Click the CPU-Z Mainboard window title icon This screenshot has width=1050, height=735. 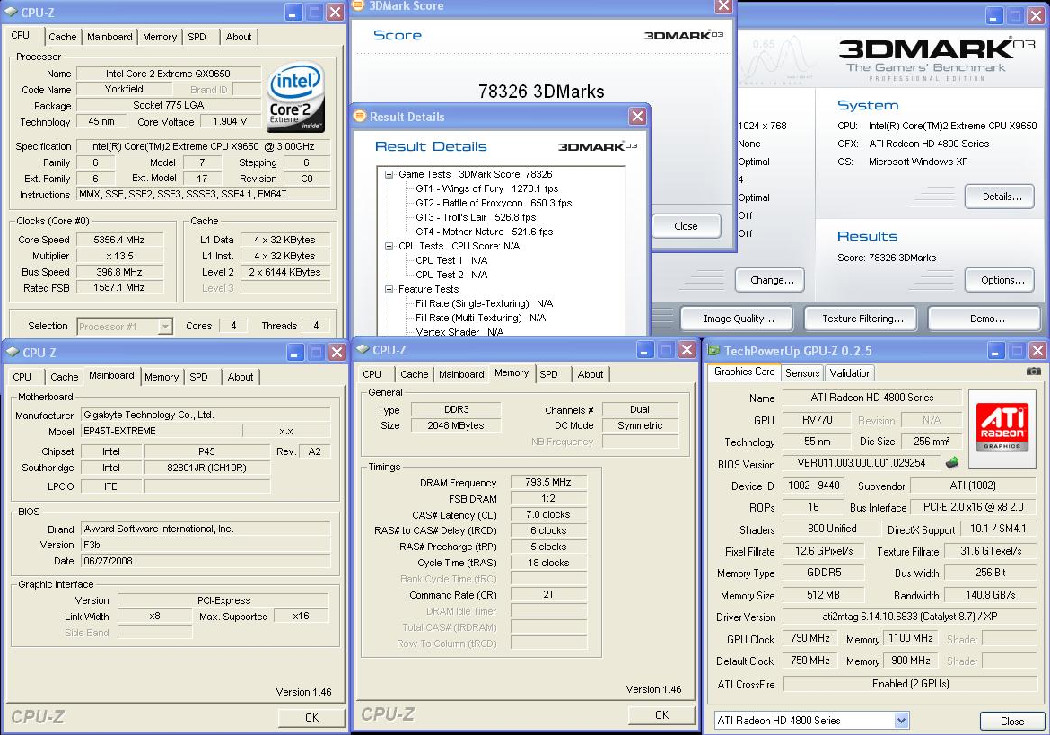13,351
